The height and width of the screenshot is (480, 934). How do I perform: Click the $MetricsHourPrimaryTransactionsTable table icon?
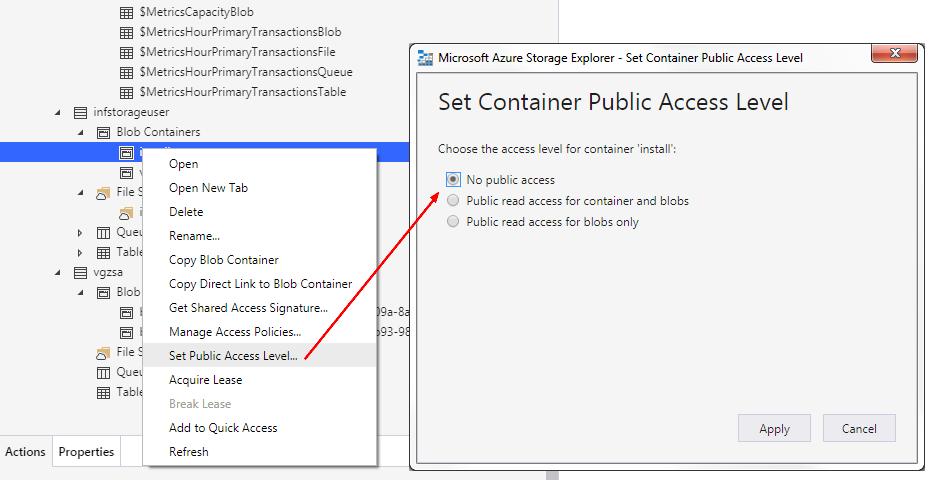click(126, 92)
